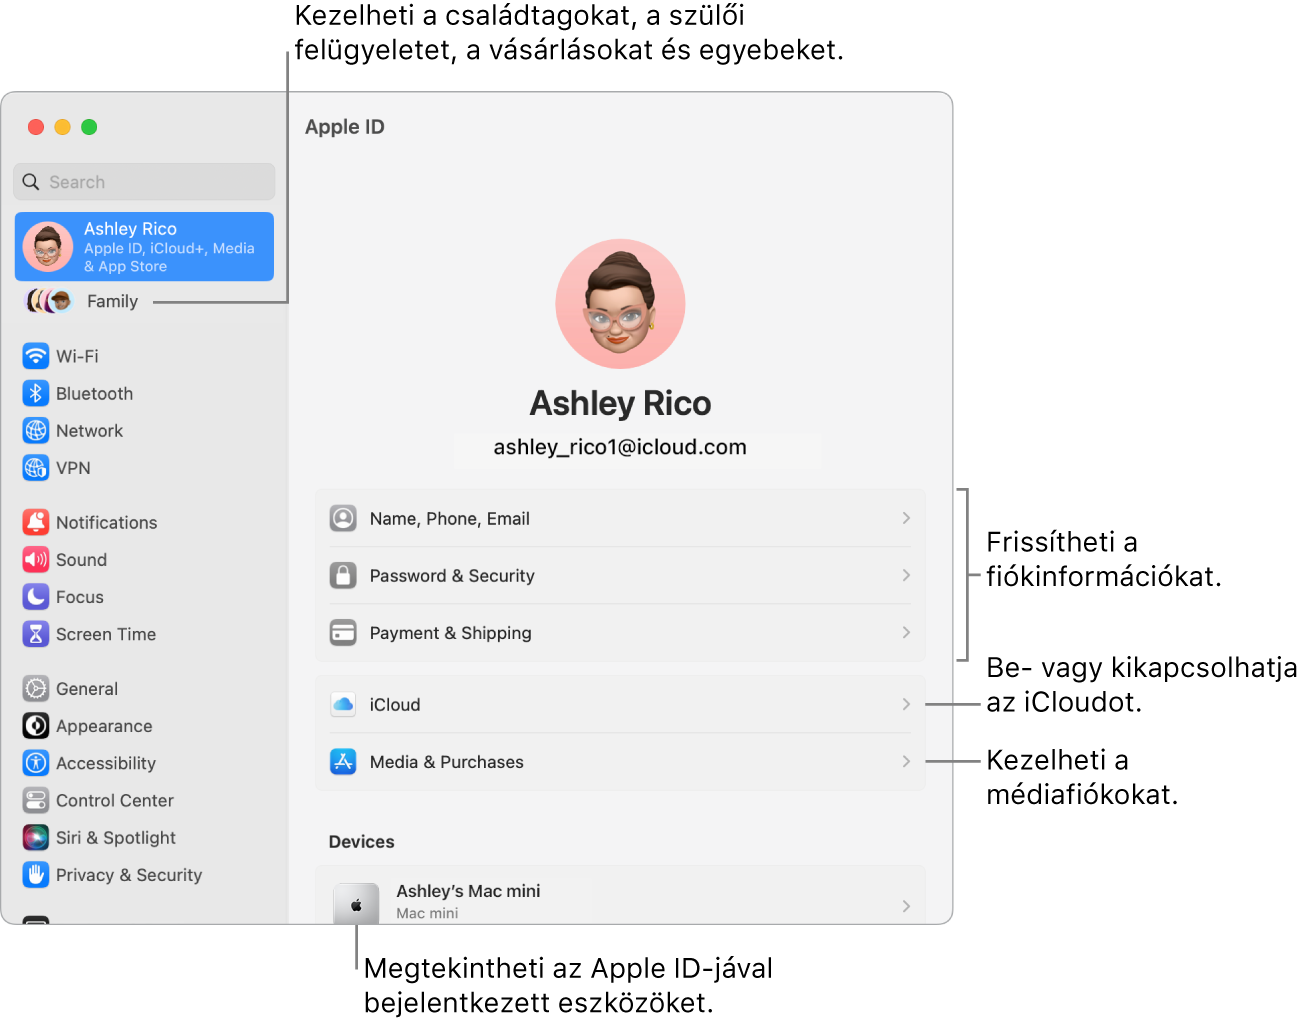This screenshot has height=1024, width=1314.
Task: Select Ashley Rico's Apple ID account
Action: click(144, 246)
